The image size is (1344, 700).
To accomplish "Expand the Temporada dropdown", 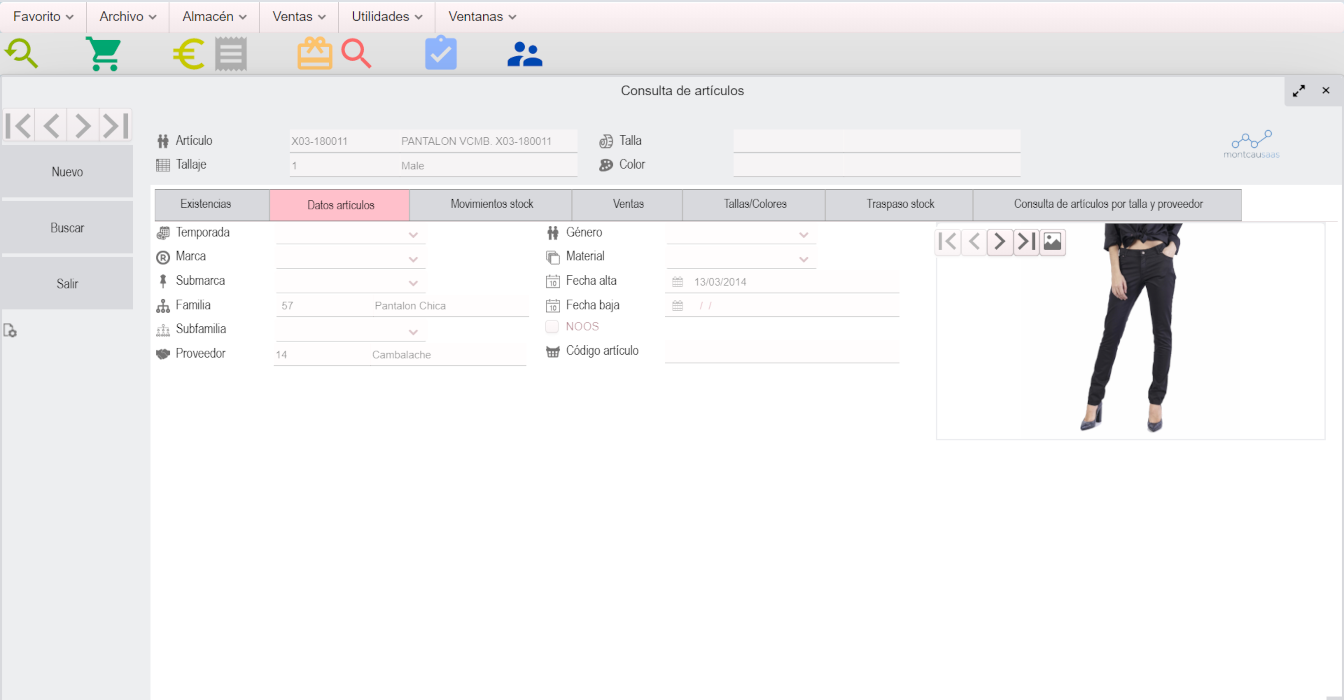I will 413,235.
